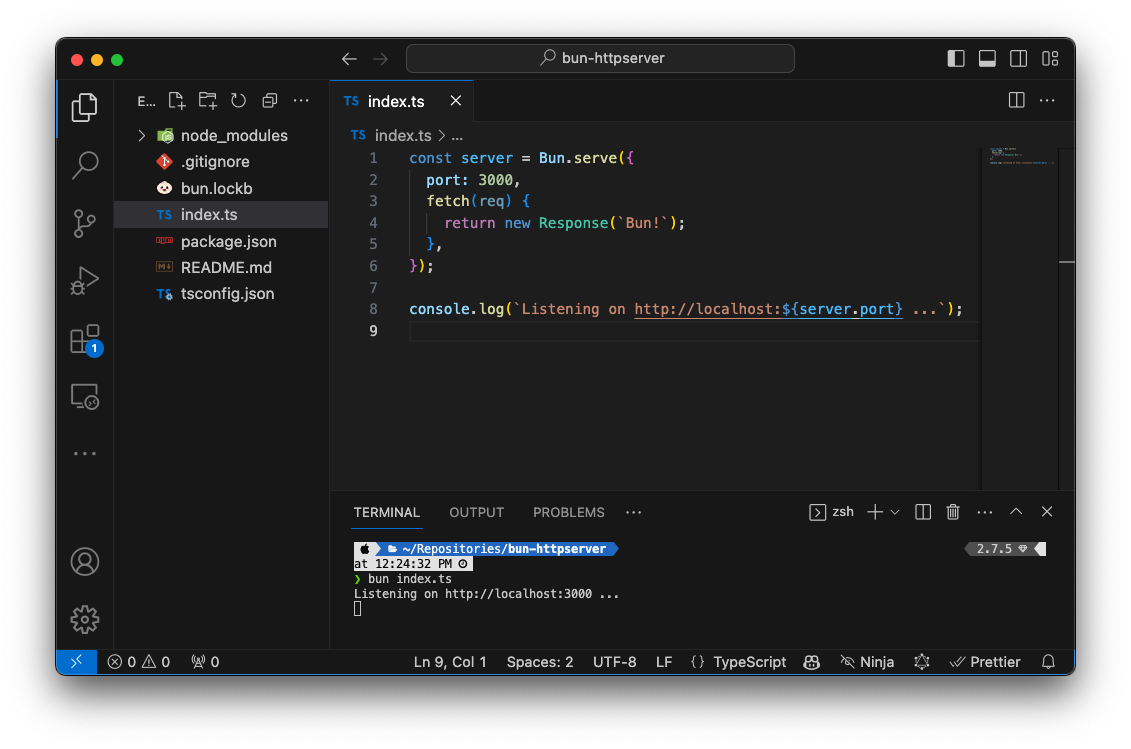Open the Source Control view

(x=84, y=223)
